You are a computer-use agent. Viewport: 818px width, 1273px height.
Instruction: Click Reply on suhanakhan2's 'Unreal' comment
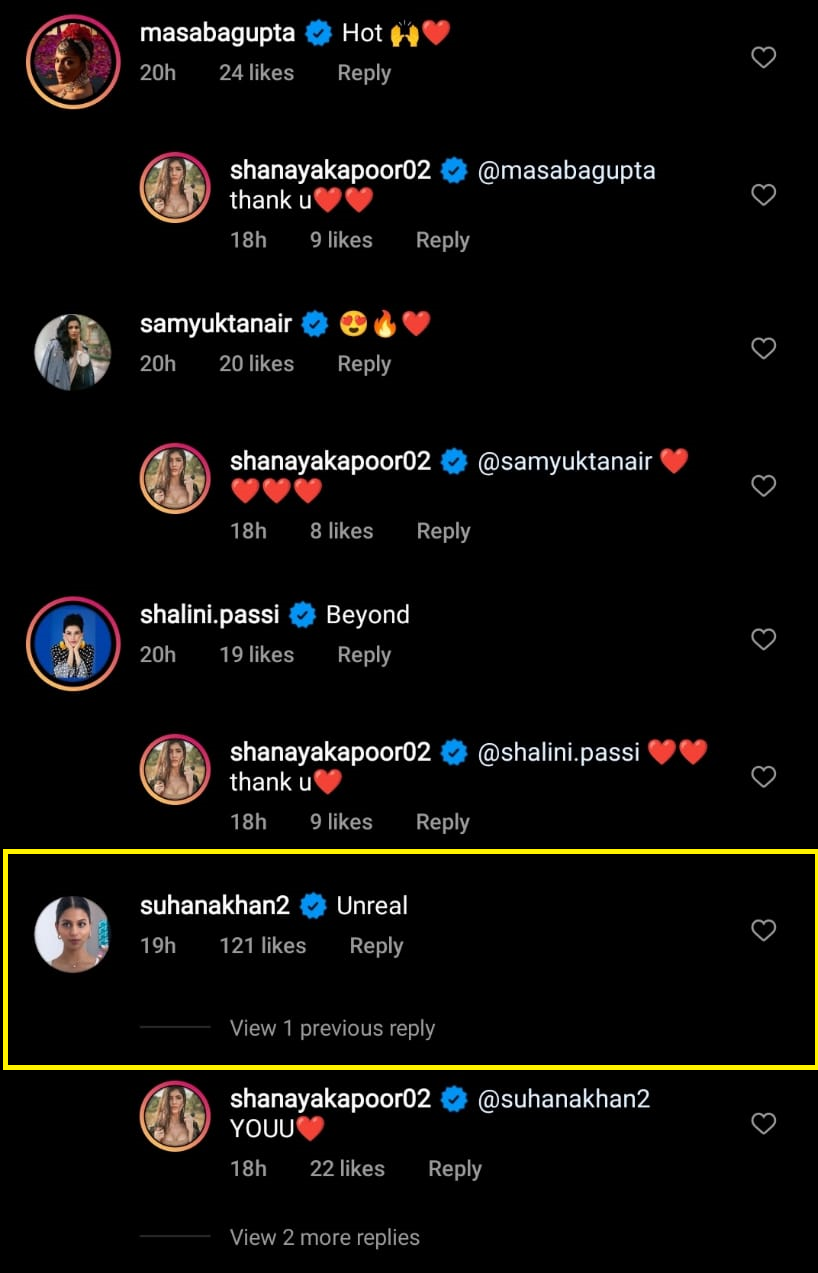376,945
